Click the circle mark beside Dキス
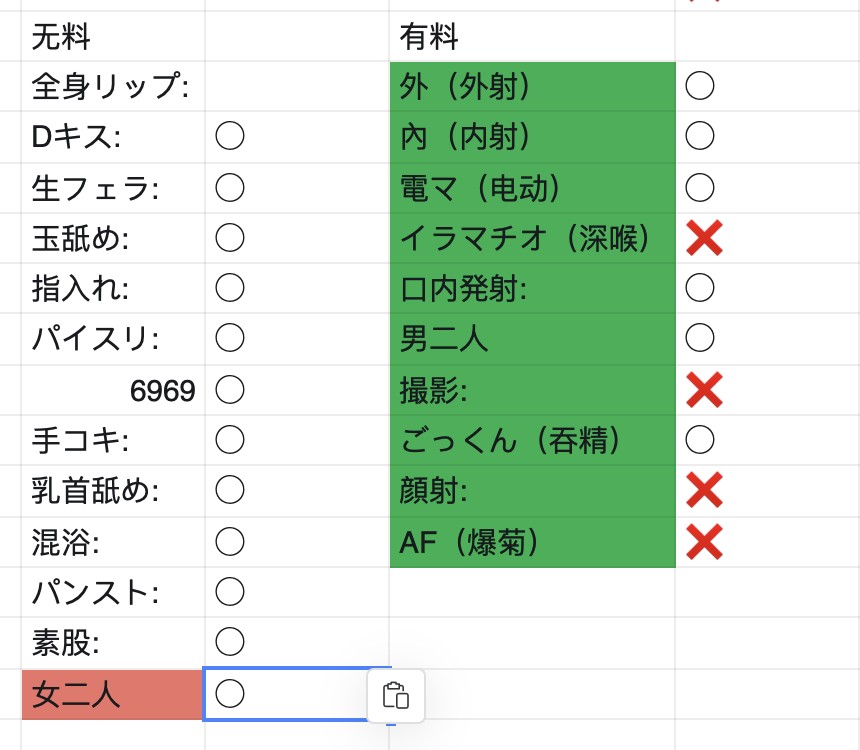The width and height of the screenshot is (860, 750). [230, 136]
